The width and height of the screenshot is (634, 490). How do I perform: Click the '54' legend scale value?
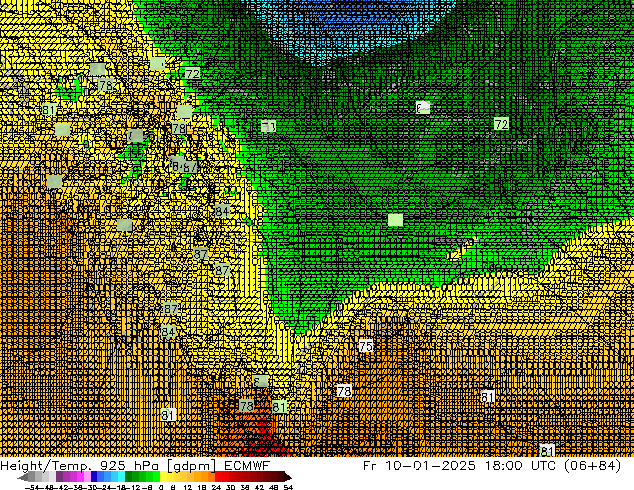[288, 487]
